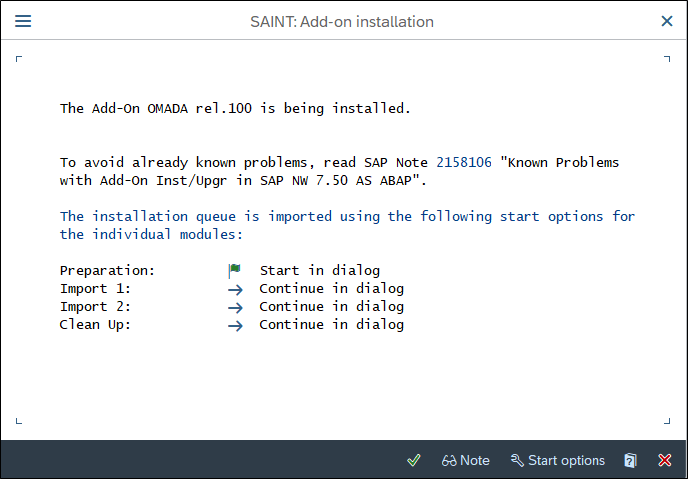This screenshot has width=688, height=479.
Task: Click the Preparation green flag icon
Action: pyautogui.click(x=234, y=271)
